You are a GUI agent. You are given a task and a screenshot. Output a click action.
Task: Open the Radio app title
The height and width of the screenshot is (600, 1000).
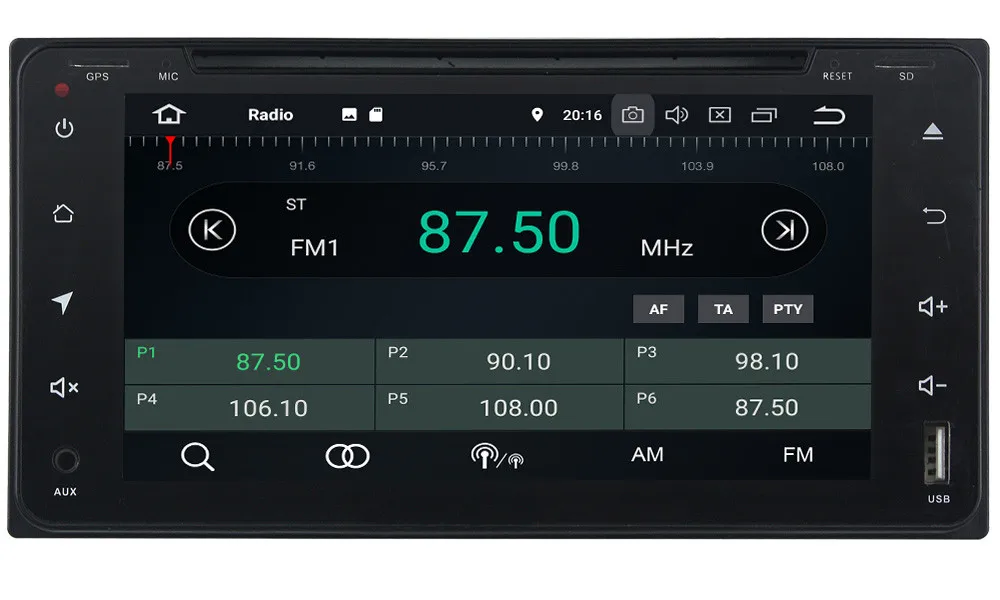point(270,114)
